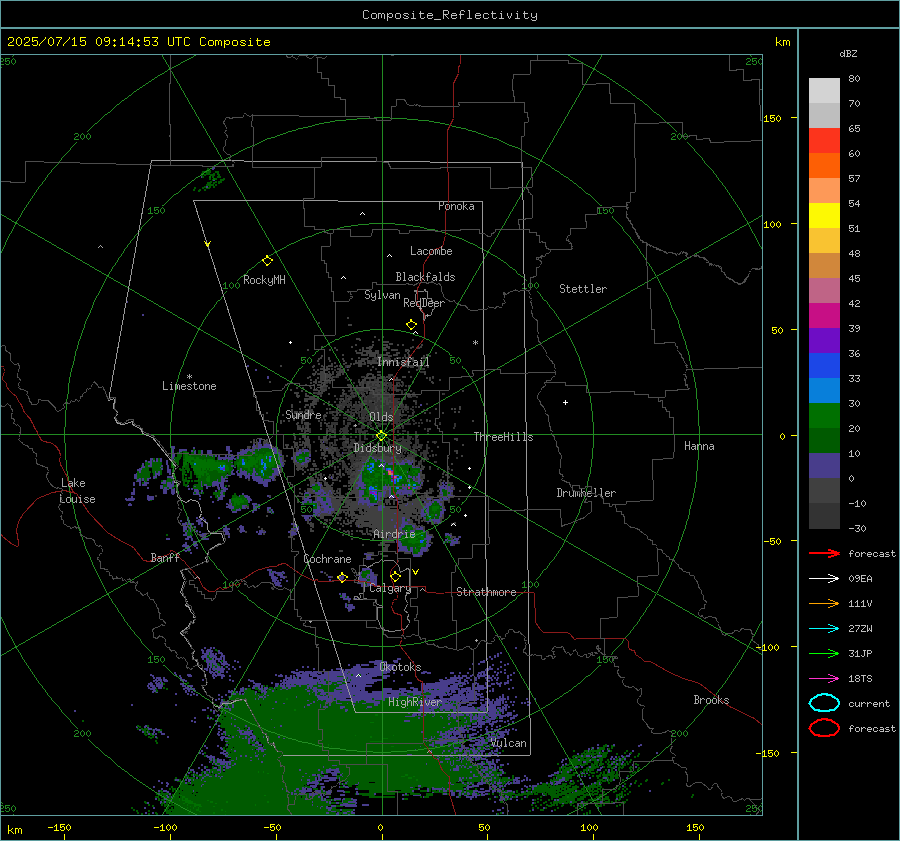The height and width of the screenshot is (841, 900).
Task: Click the red forecast arrow in the legend
Action: point(824,553)
